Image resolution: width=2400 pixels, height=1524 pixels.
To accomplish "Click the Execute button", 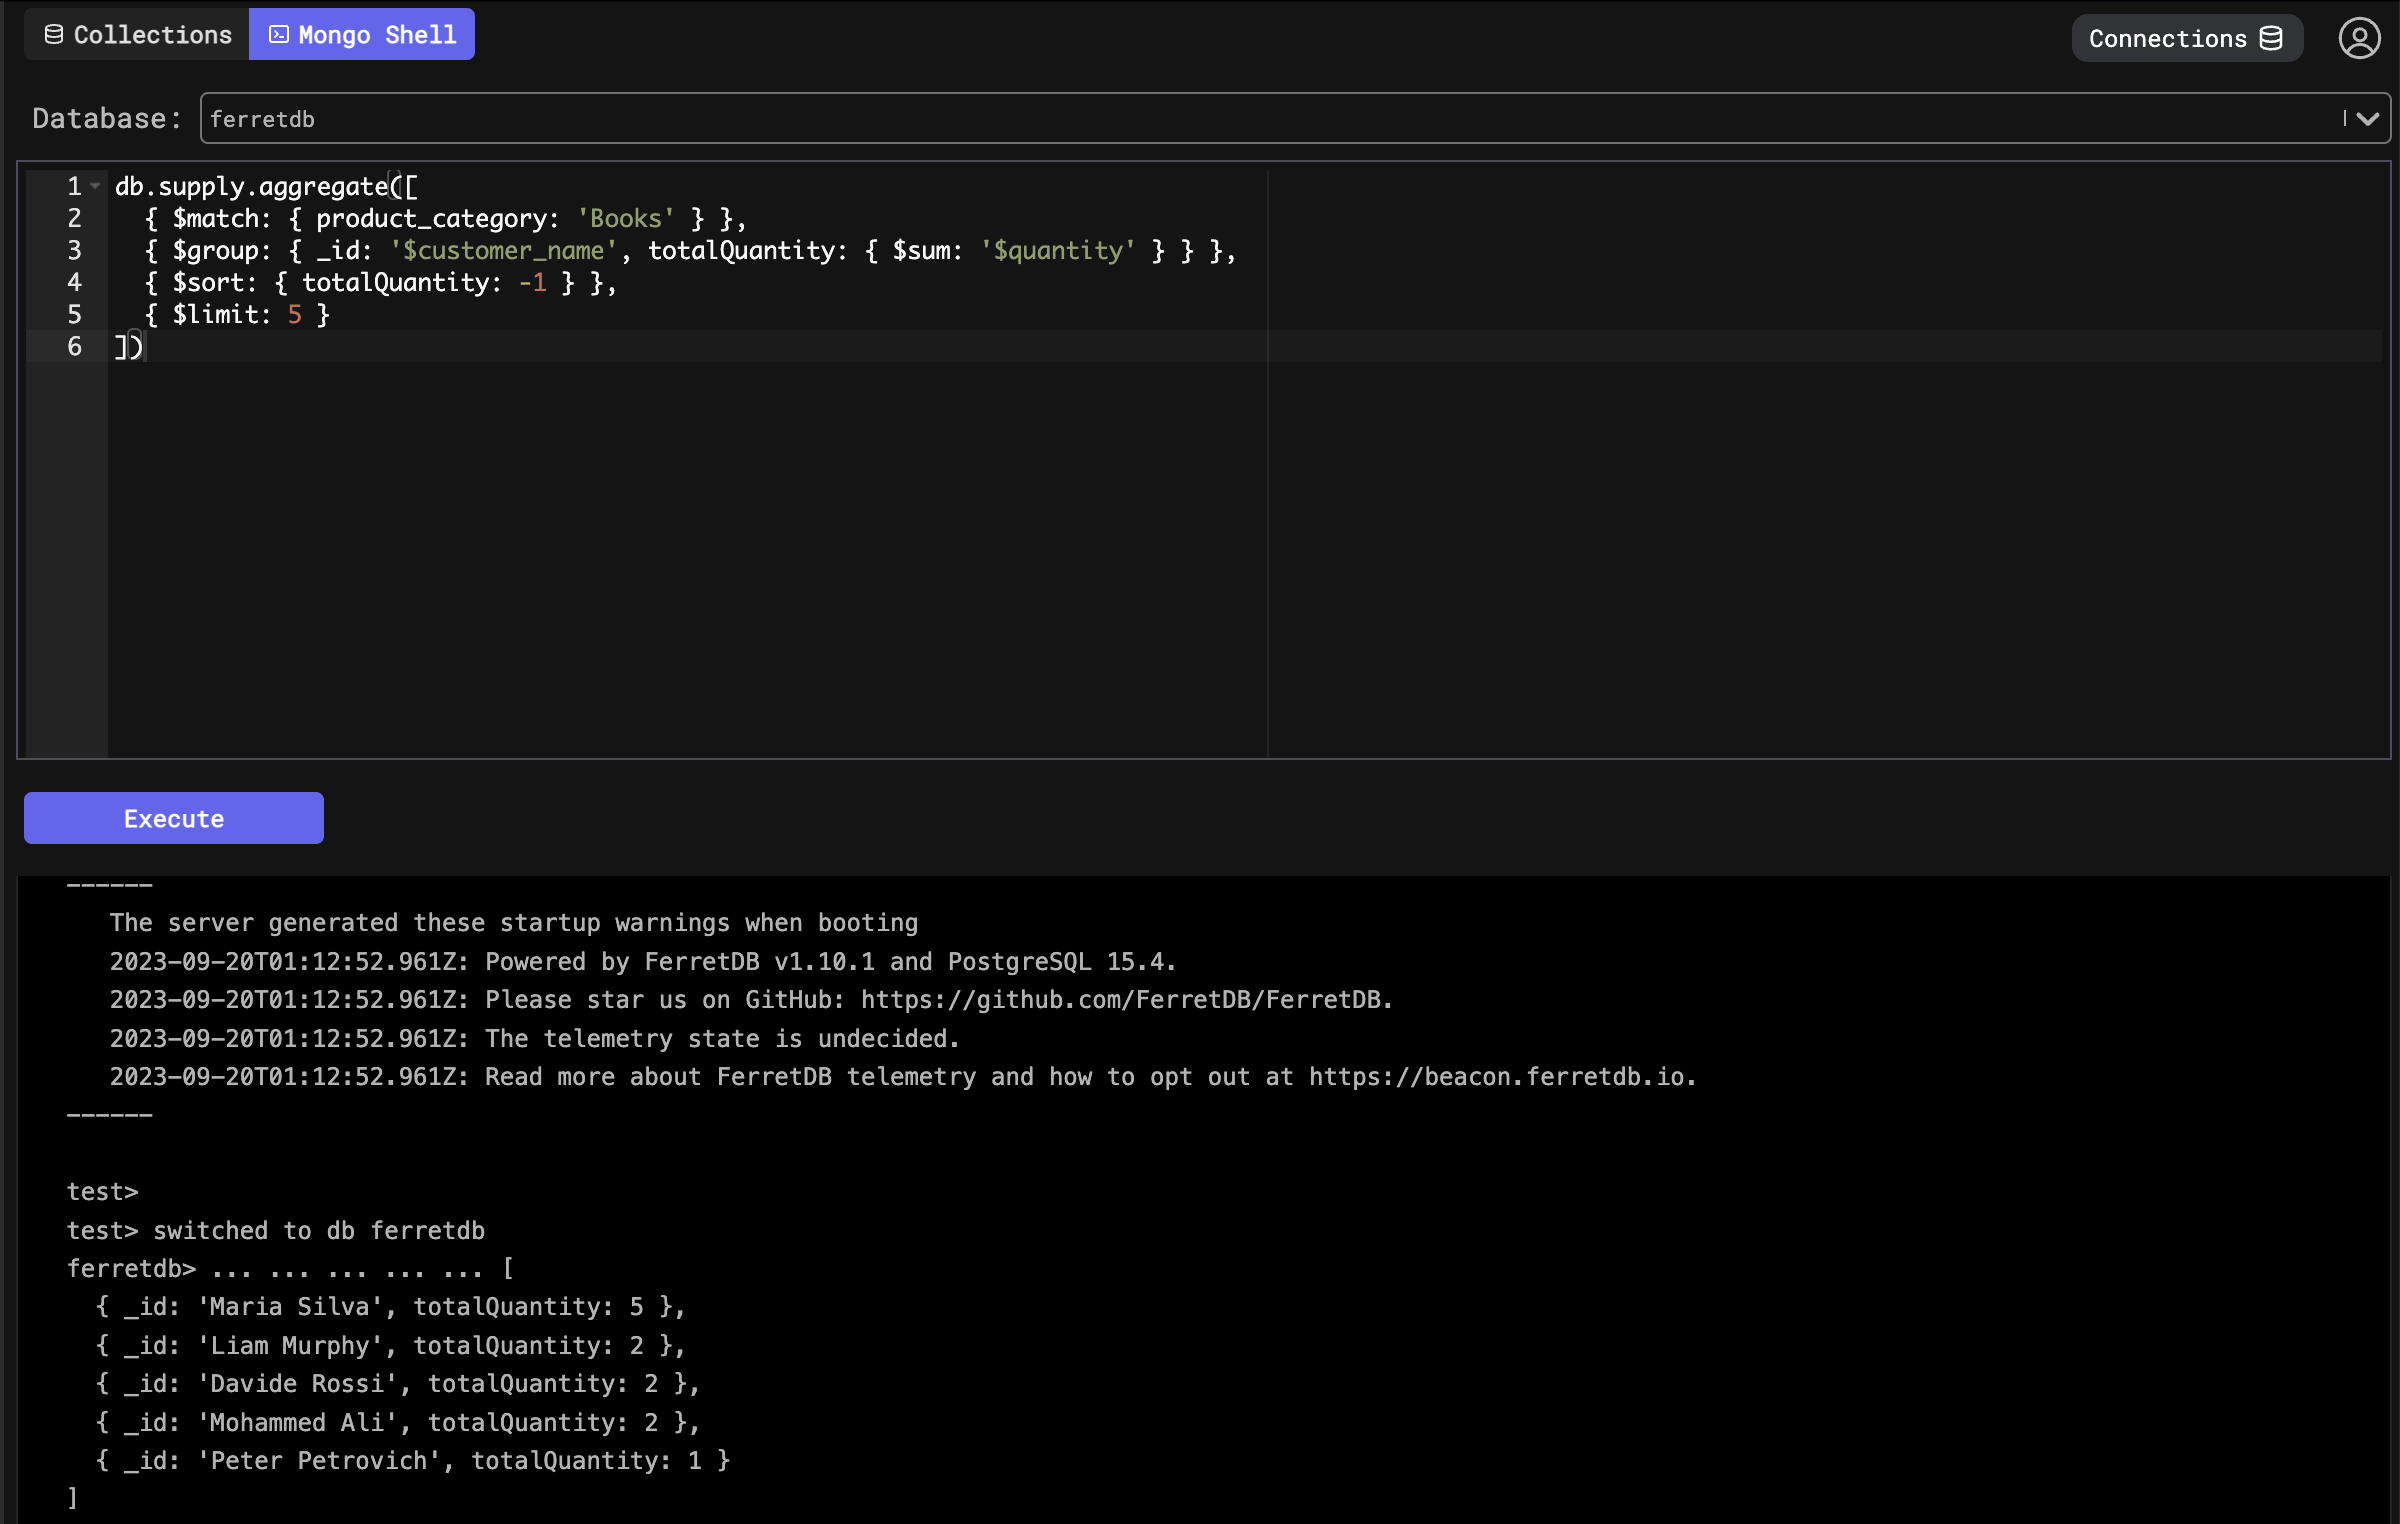I will [x=173, y=817].
